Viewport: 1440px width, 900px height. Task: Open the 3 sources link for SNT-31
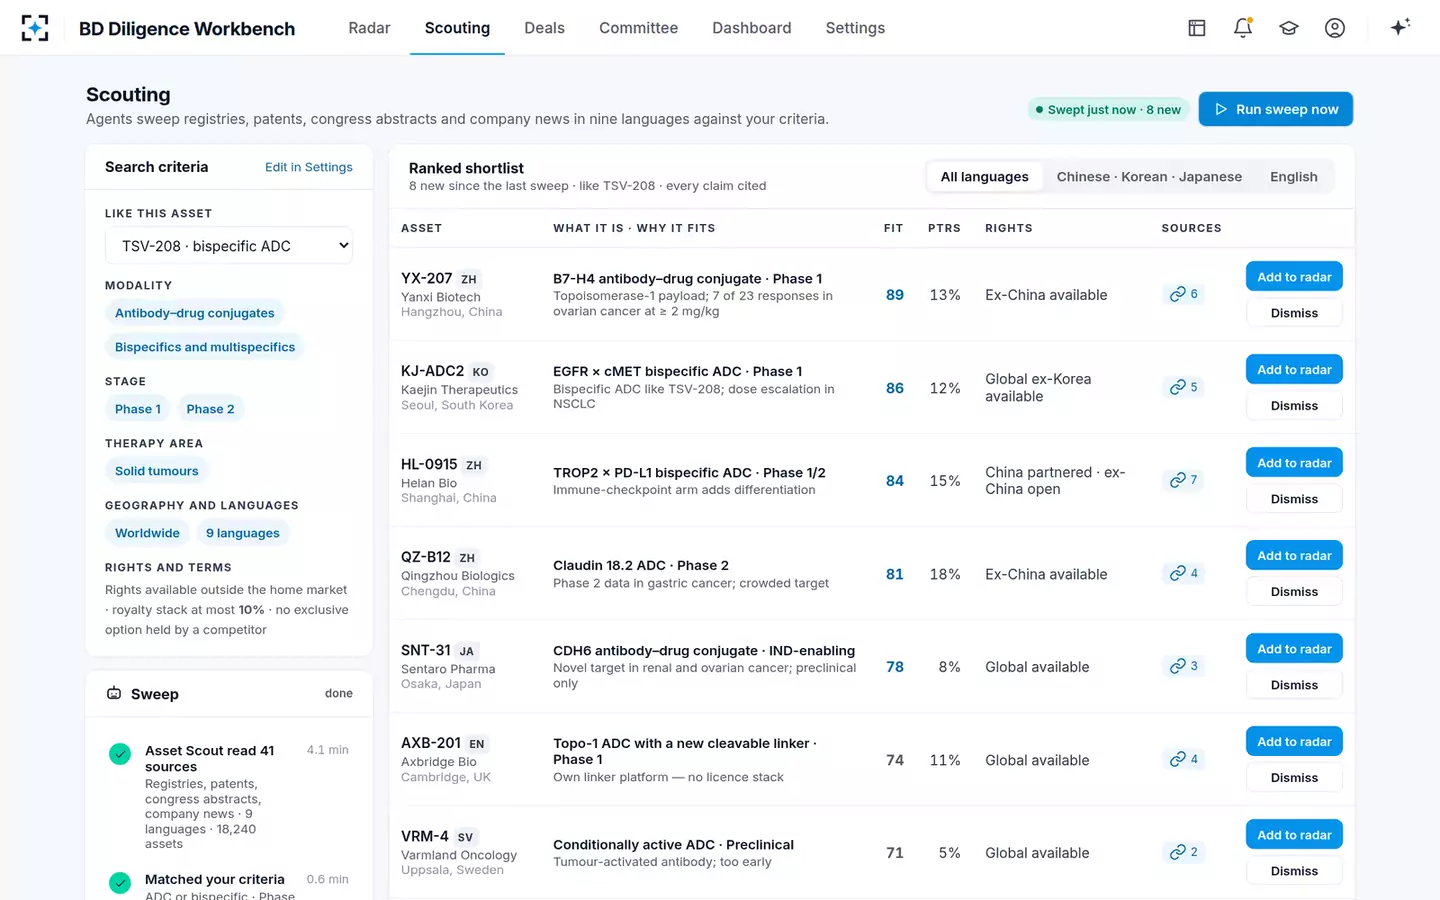(1183, 666)
